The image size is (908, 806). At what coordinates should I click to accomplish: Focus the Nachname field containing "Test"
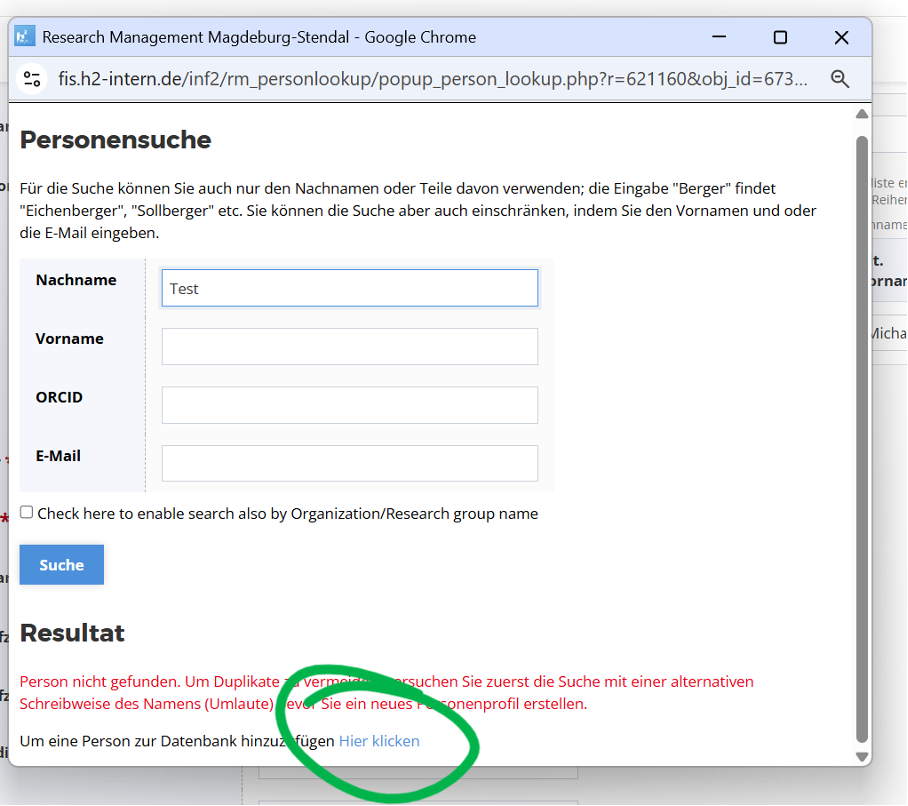[x=349, y=288]
